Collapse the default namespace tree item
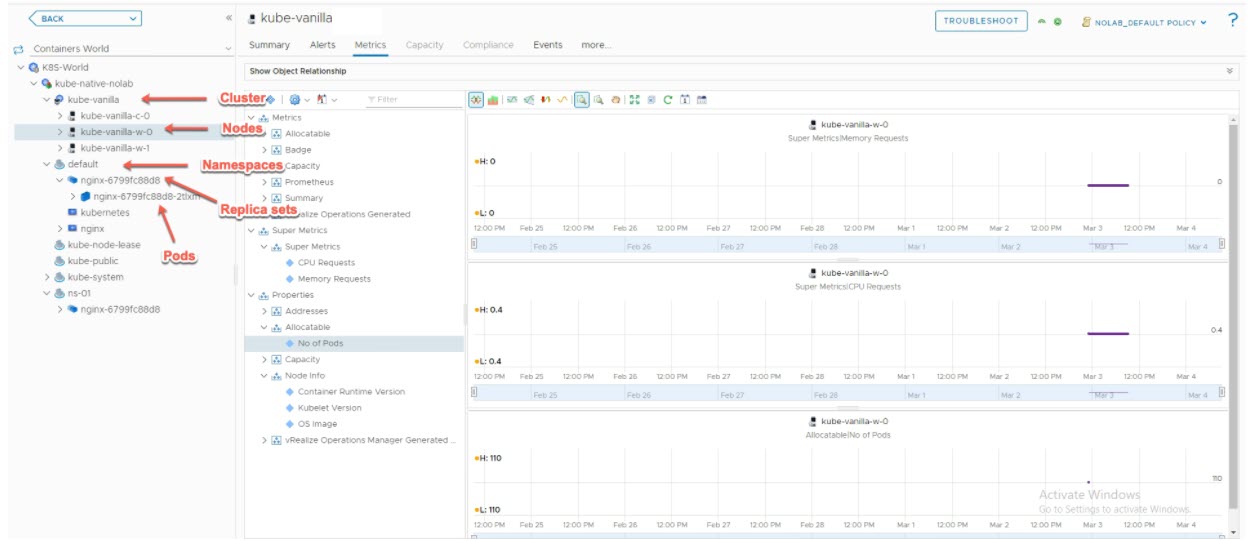 coord(47,164)
